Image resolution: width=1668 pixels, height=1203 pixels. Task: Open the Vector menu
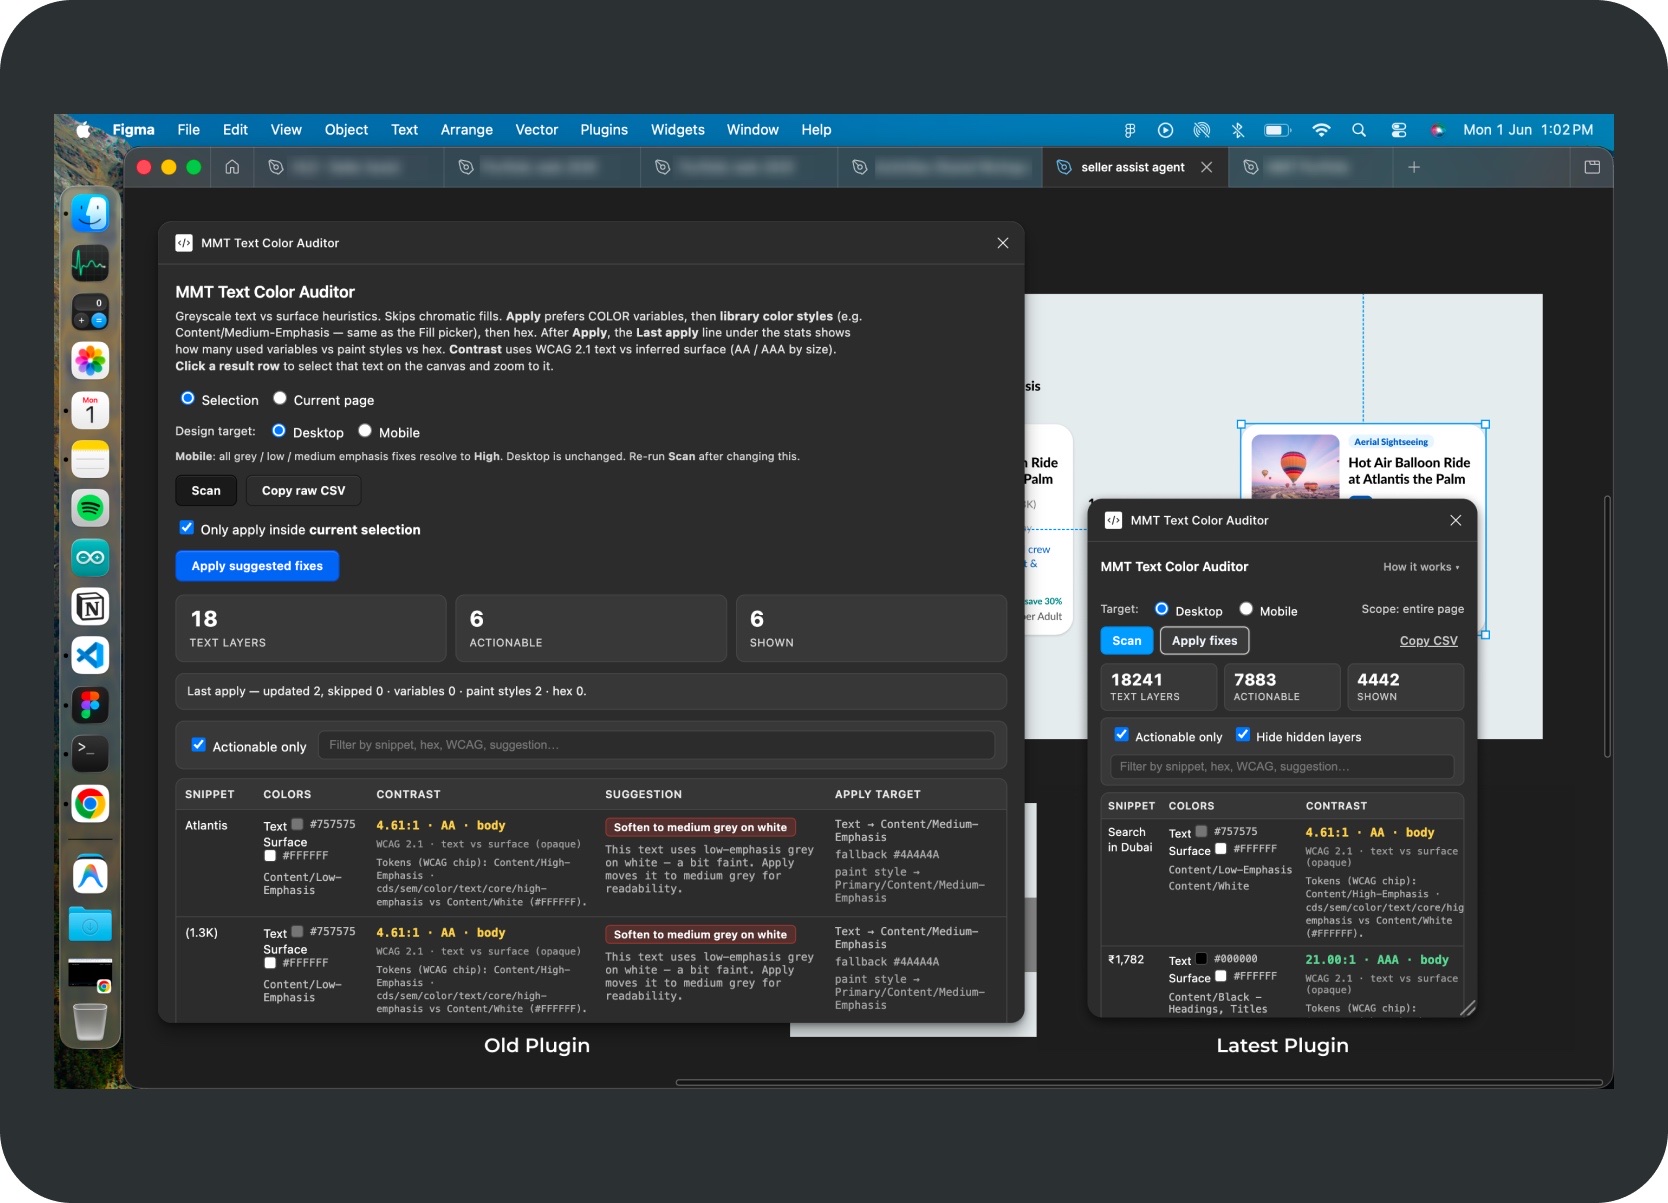tap(537, 130)
